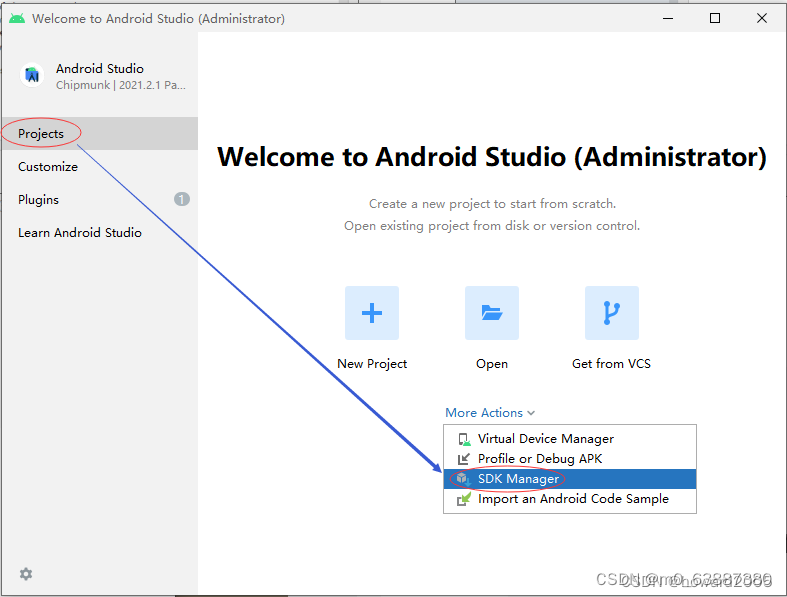Viewport: 787px width, 597px height.
Task: Choose Profile or Debug APK
Action: tap(570, 459)
